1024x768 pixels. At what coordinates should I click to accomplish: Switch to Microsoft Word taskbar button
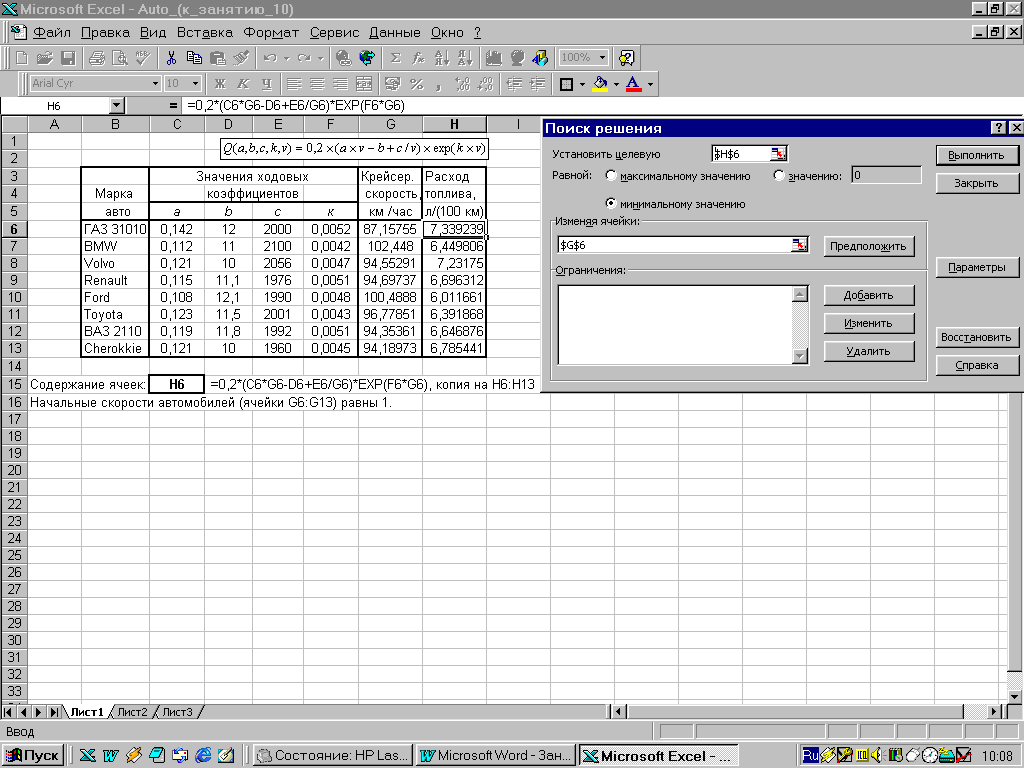495,756
